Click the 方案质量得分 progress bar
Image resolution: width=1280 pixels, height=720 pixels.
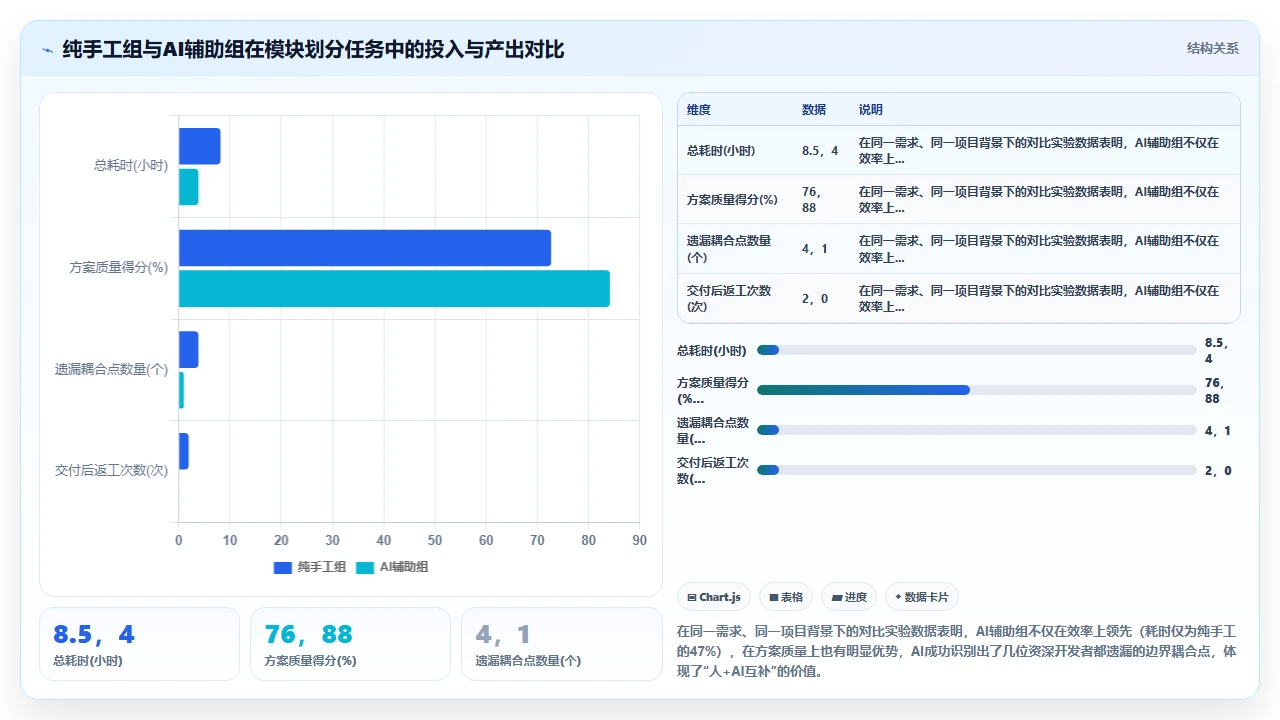tap(977, 390)
